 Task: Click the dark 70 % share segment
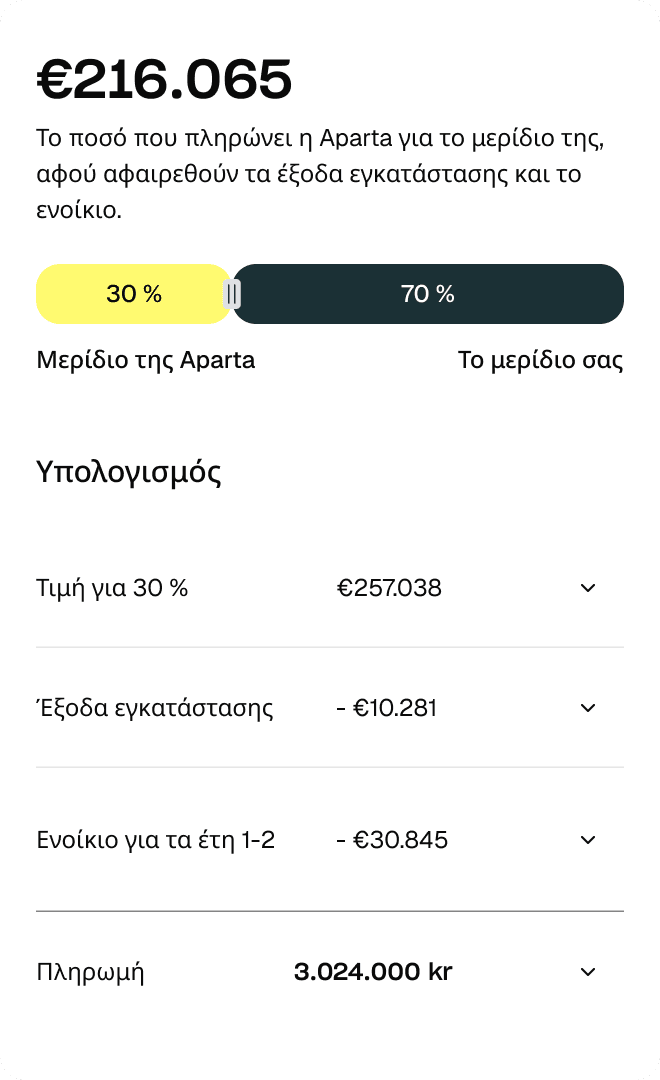428,294
